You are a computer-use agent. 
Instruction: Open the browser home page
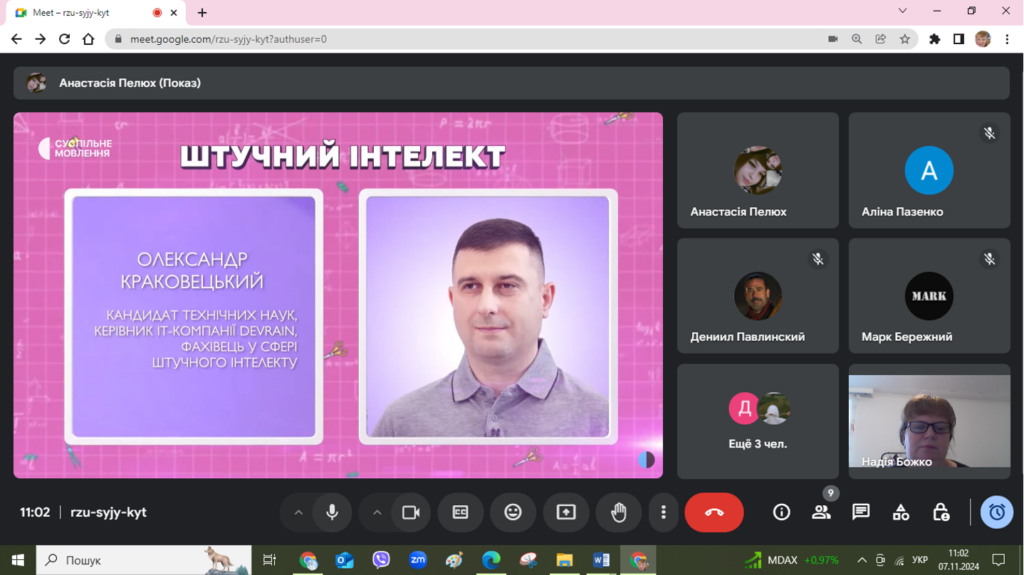point(88,39)
